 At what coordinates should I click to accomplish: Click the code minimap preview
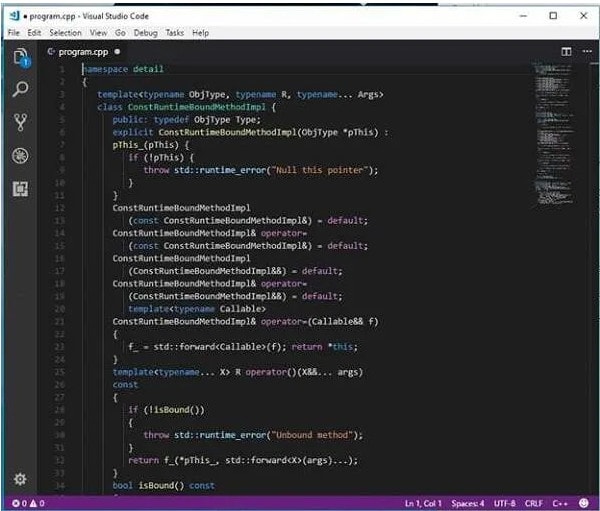coord(553,135)
